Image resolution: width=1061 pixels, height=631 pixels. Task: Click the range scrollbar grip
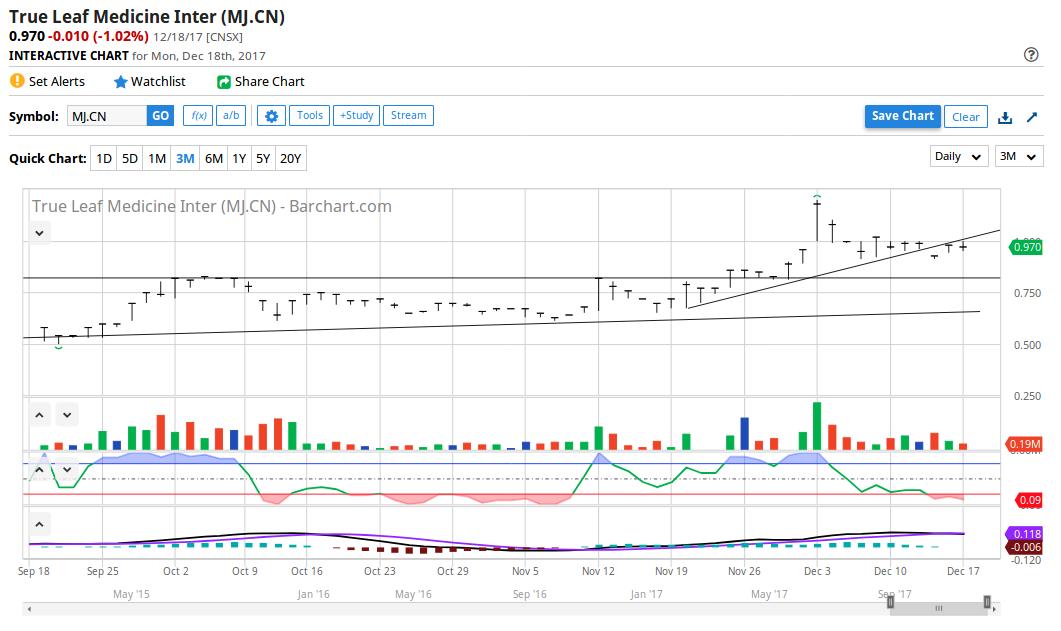click(939, 608)
